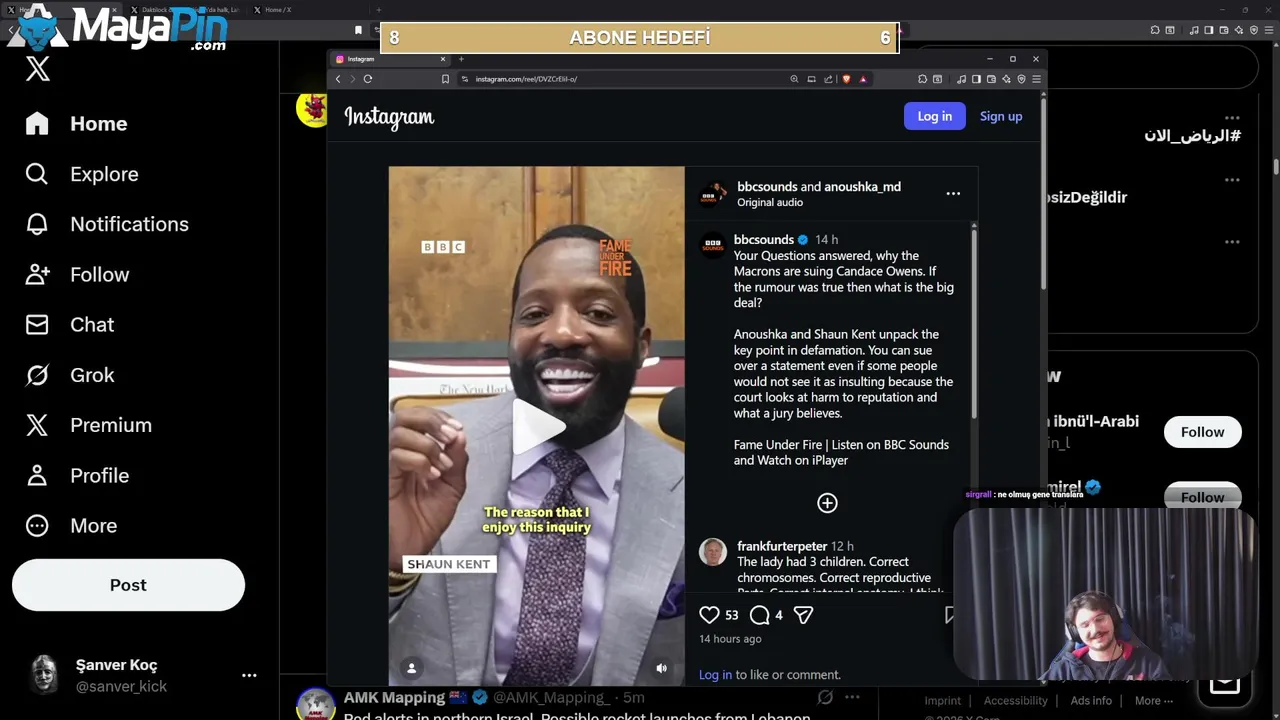Open the hamburger menu in Instagram window
Image resolution: width=1280 pixels, height=720 pixels.
[1036, 79]
